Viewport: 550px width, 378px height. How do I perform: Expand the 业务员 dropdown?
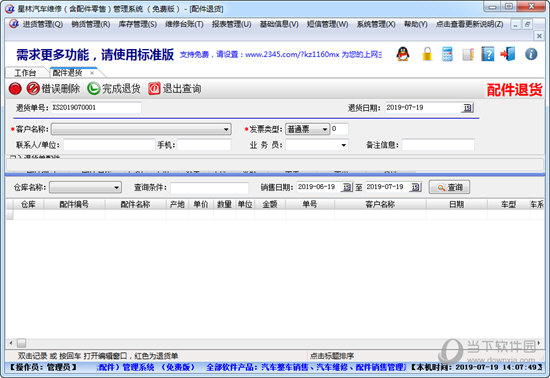pyautogui.click(x=344, y=145)
